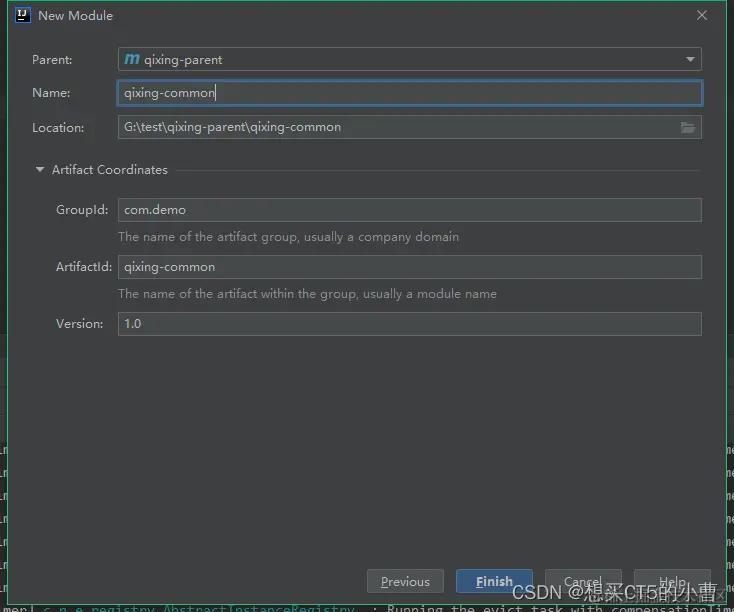
Task: Click the Finish button
Action: coord(494,582)
